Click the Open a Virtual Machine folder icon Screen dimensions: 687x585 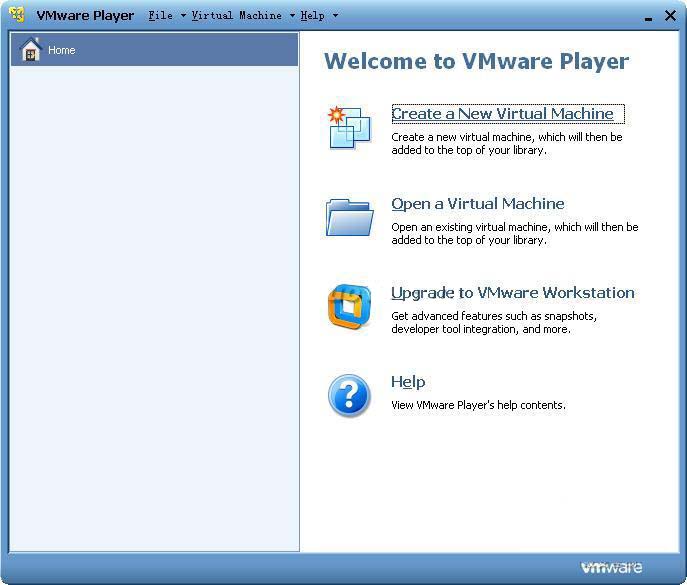point(349,217)
